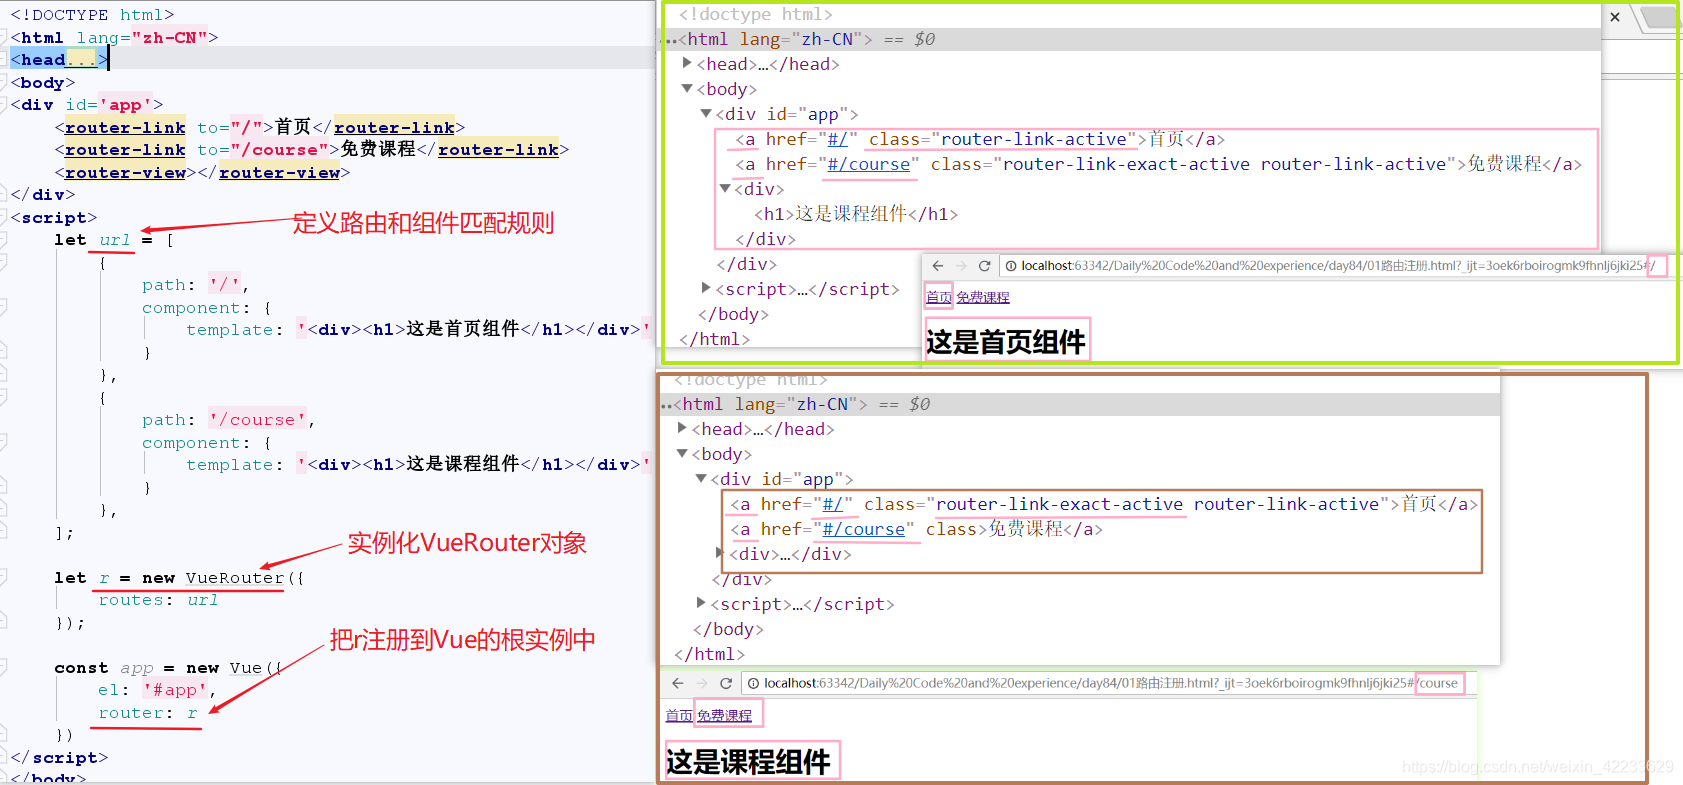
Task: Open site info icon in the upper address bar
Action: (x=1011, y=266)
